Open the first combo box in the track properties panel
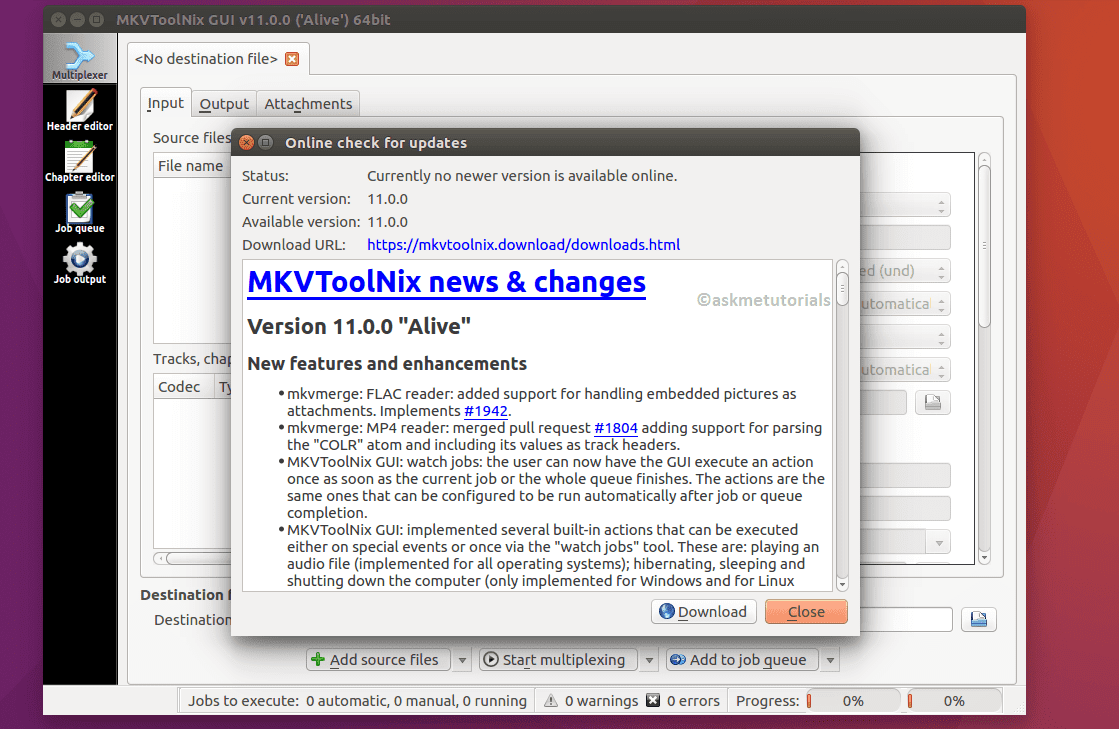 [x=905, y=205]
